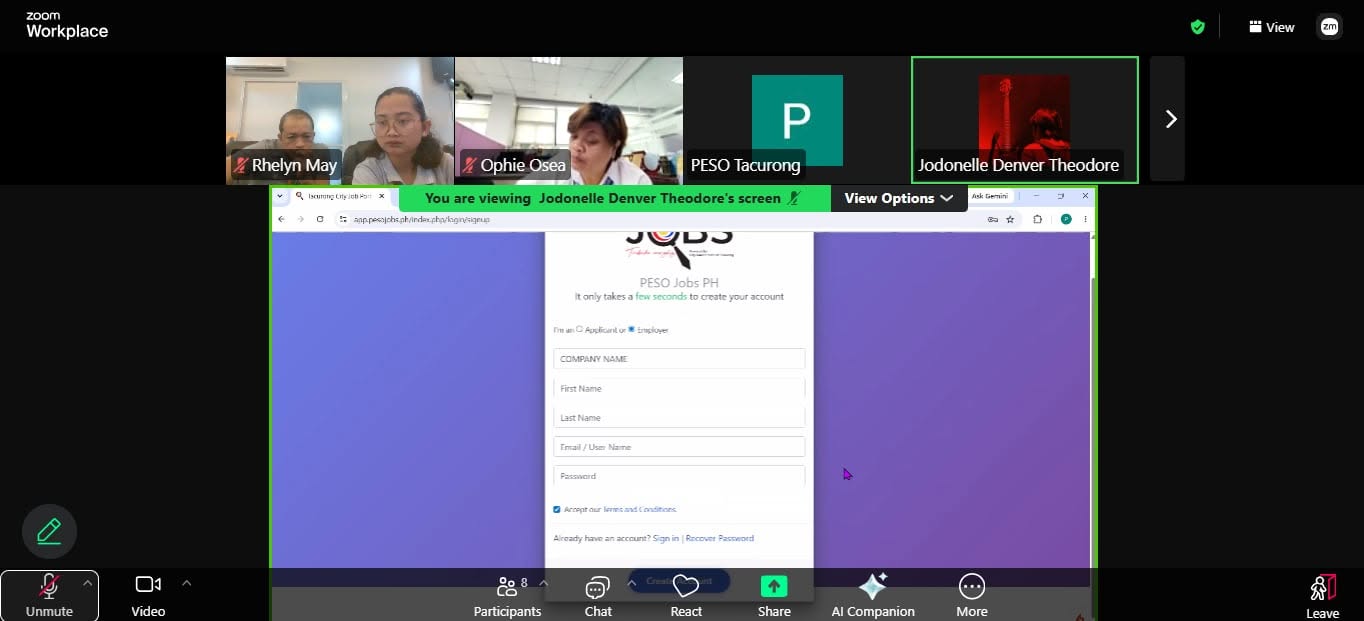
Task: Open the More options menu
Action: tap(972, 596)
